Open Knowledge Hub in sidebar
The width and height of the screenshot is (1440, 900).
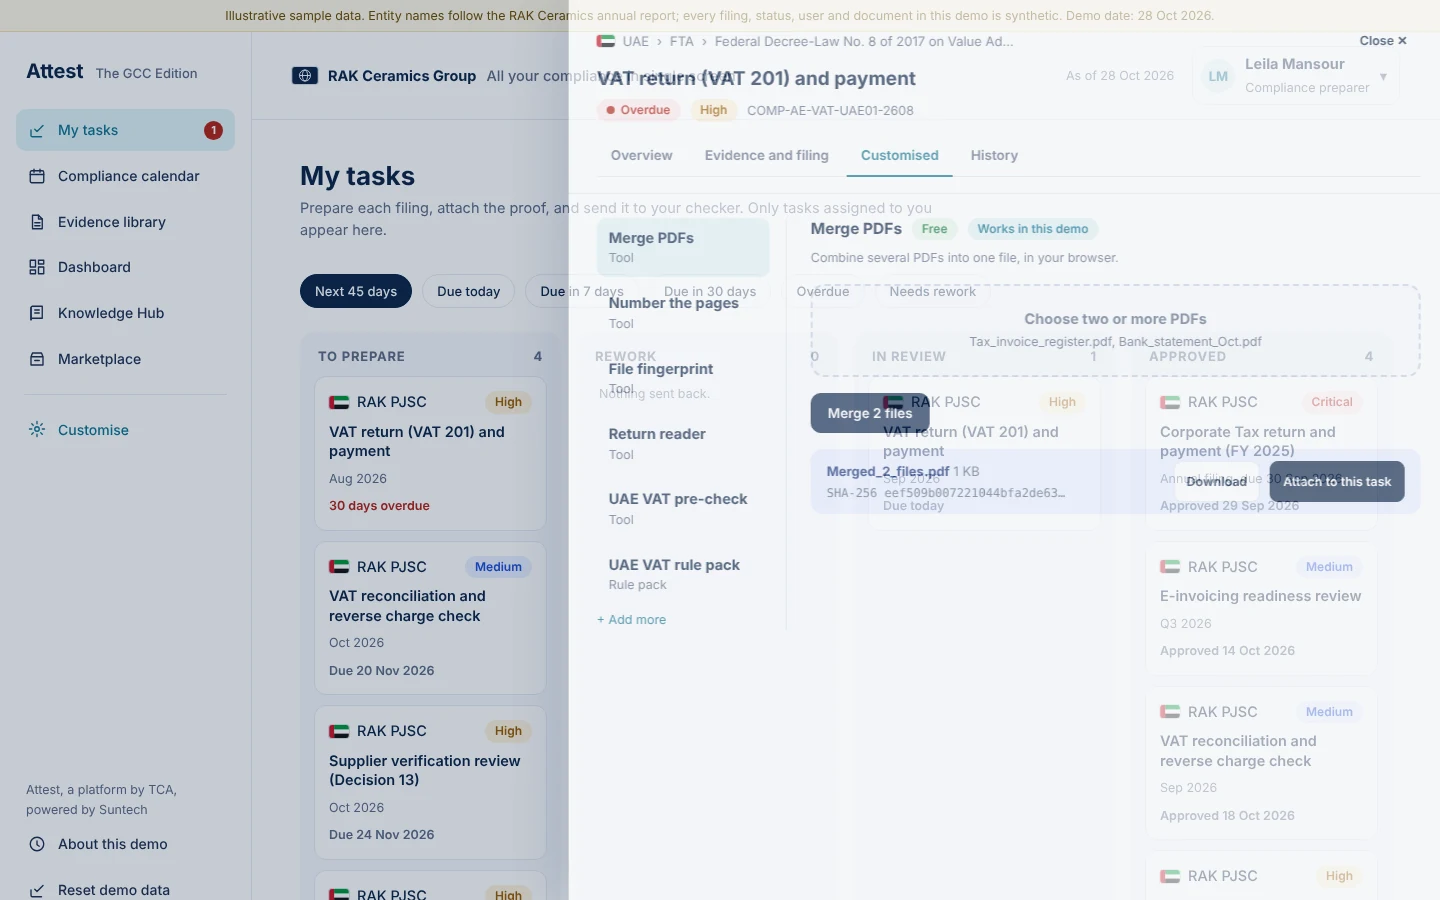click(x=125, y=313)
